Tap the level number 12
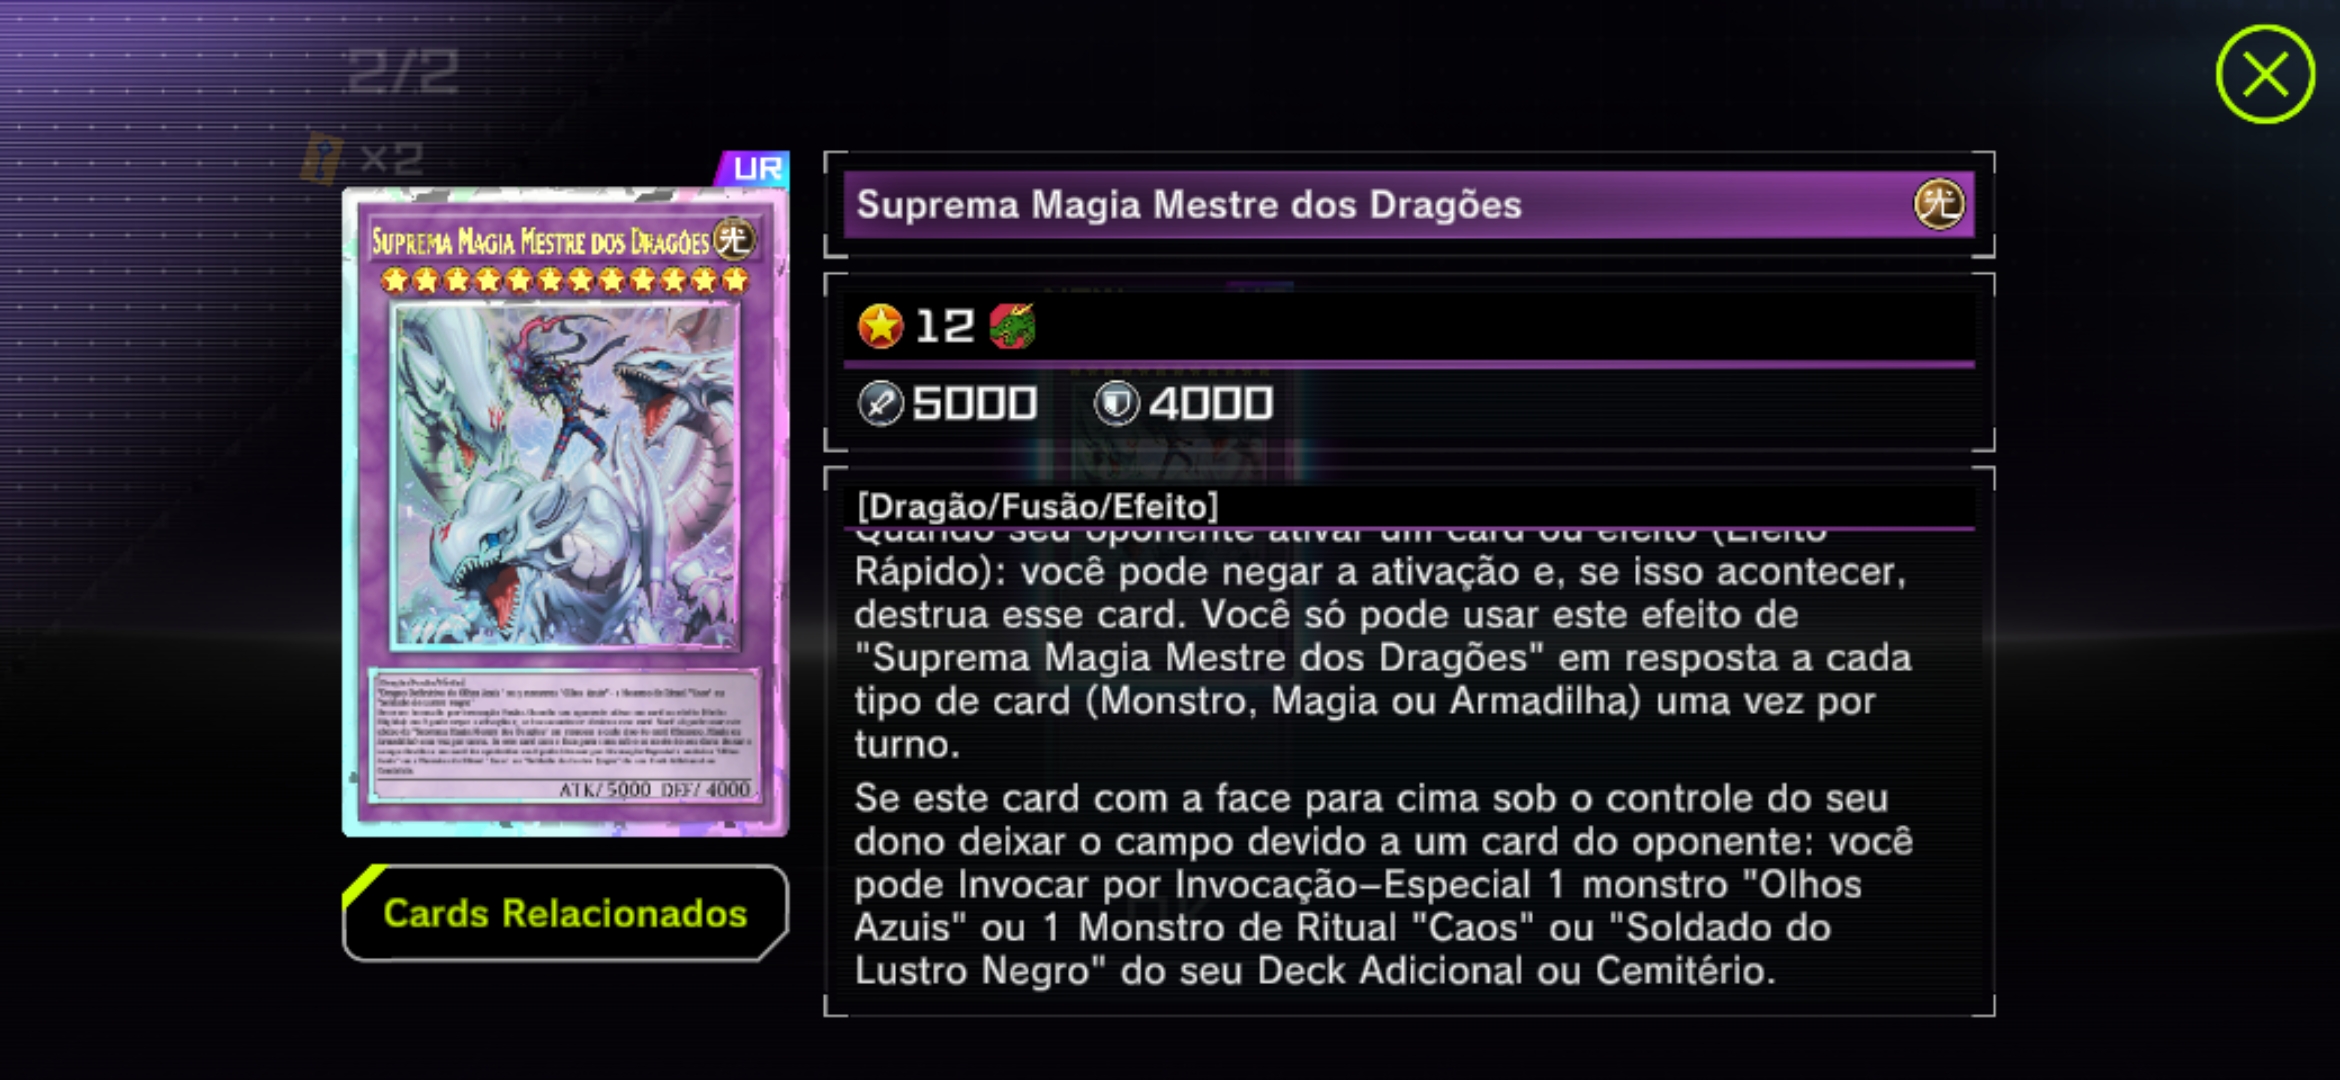Screen dimensions: 2340x1080 pos(944,326)
